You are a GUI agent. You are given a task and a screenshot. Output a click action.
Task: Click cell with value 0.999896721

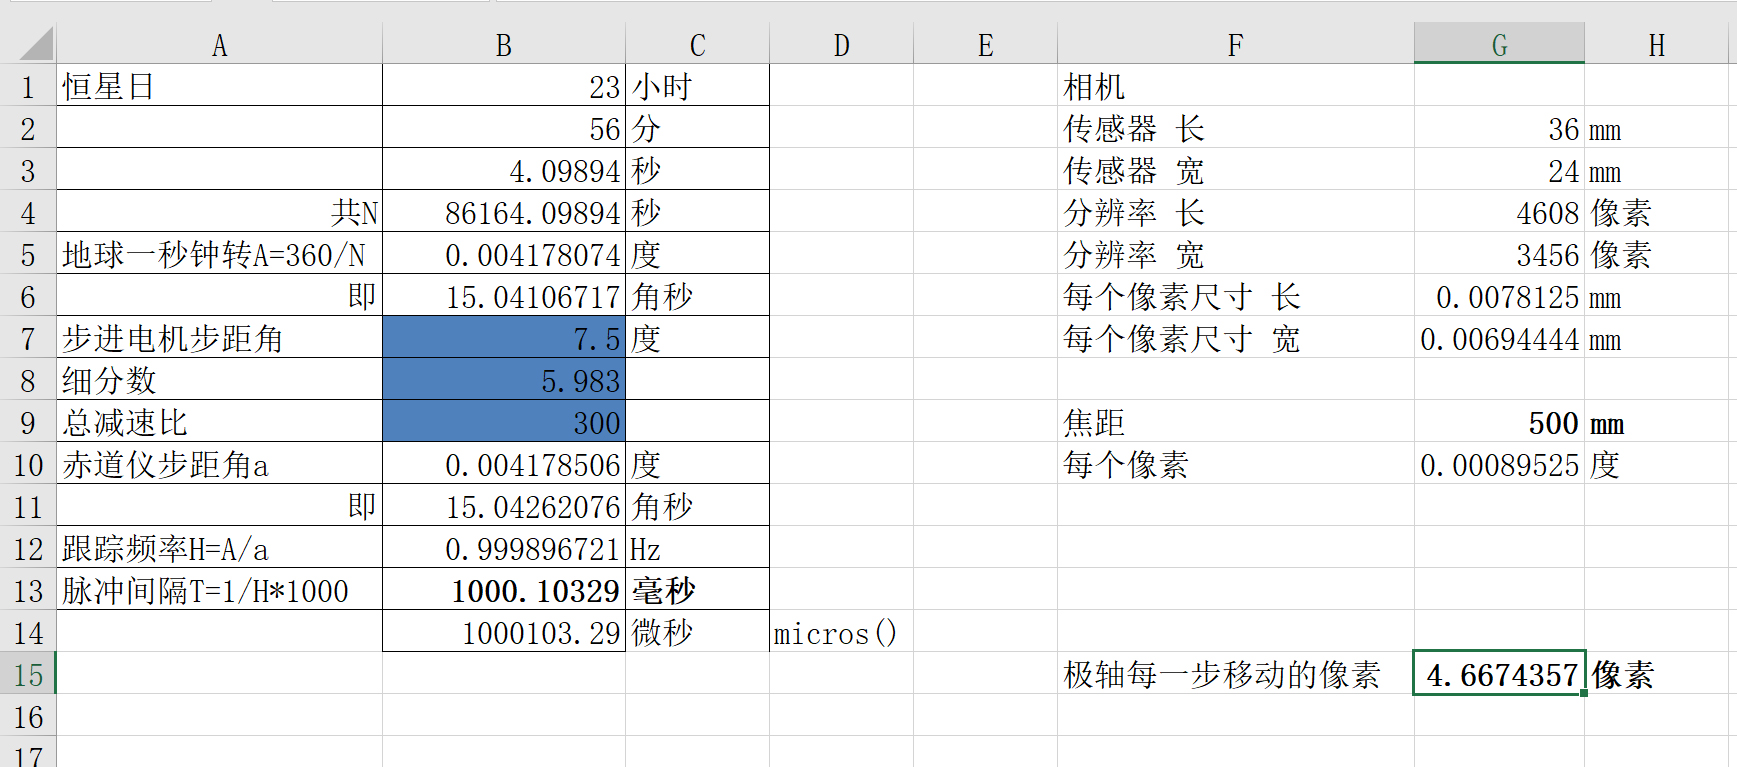504,548
